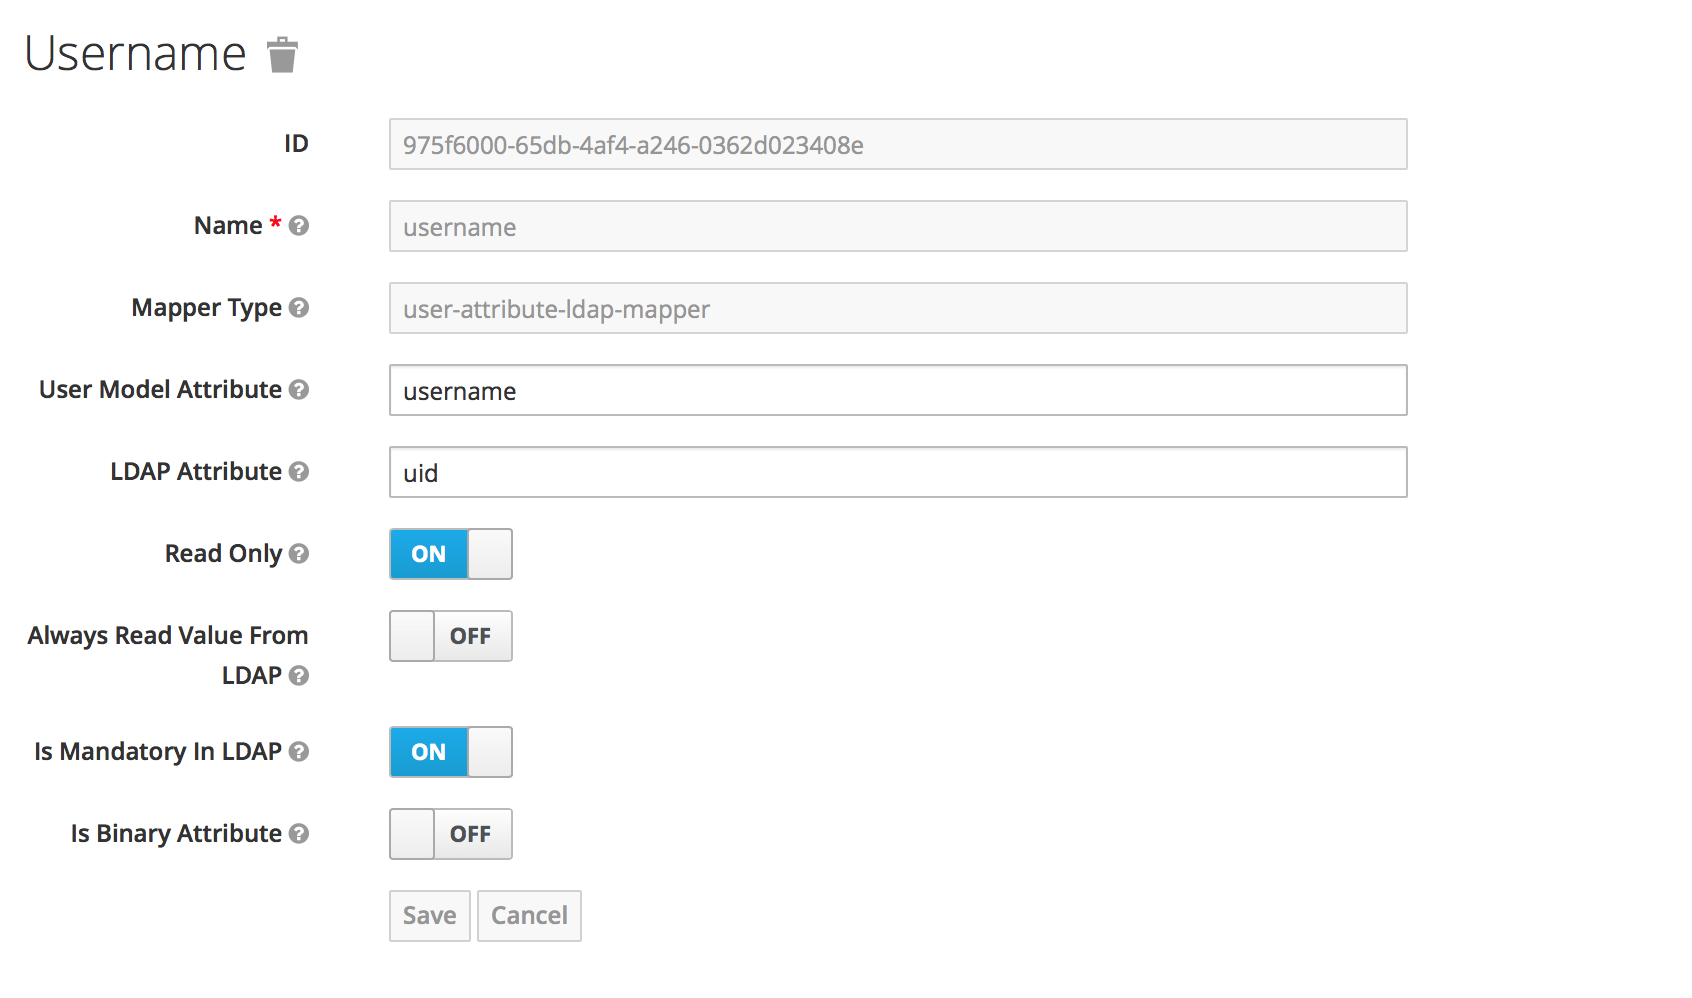Turn on the Is Binary Attribute toggle
The height and width of the screenshot is (998, 1692).
(x=451, y=834)
